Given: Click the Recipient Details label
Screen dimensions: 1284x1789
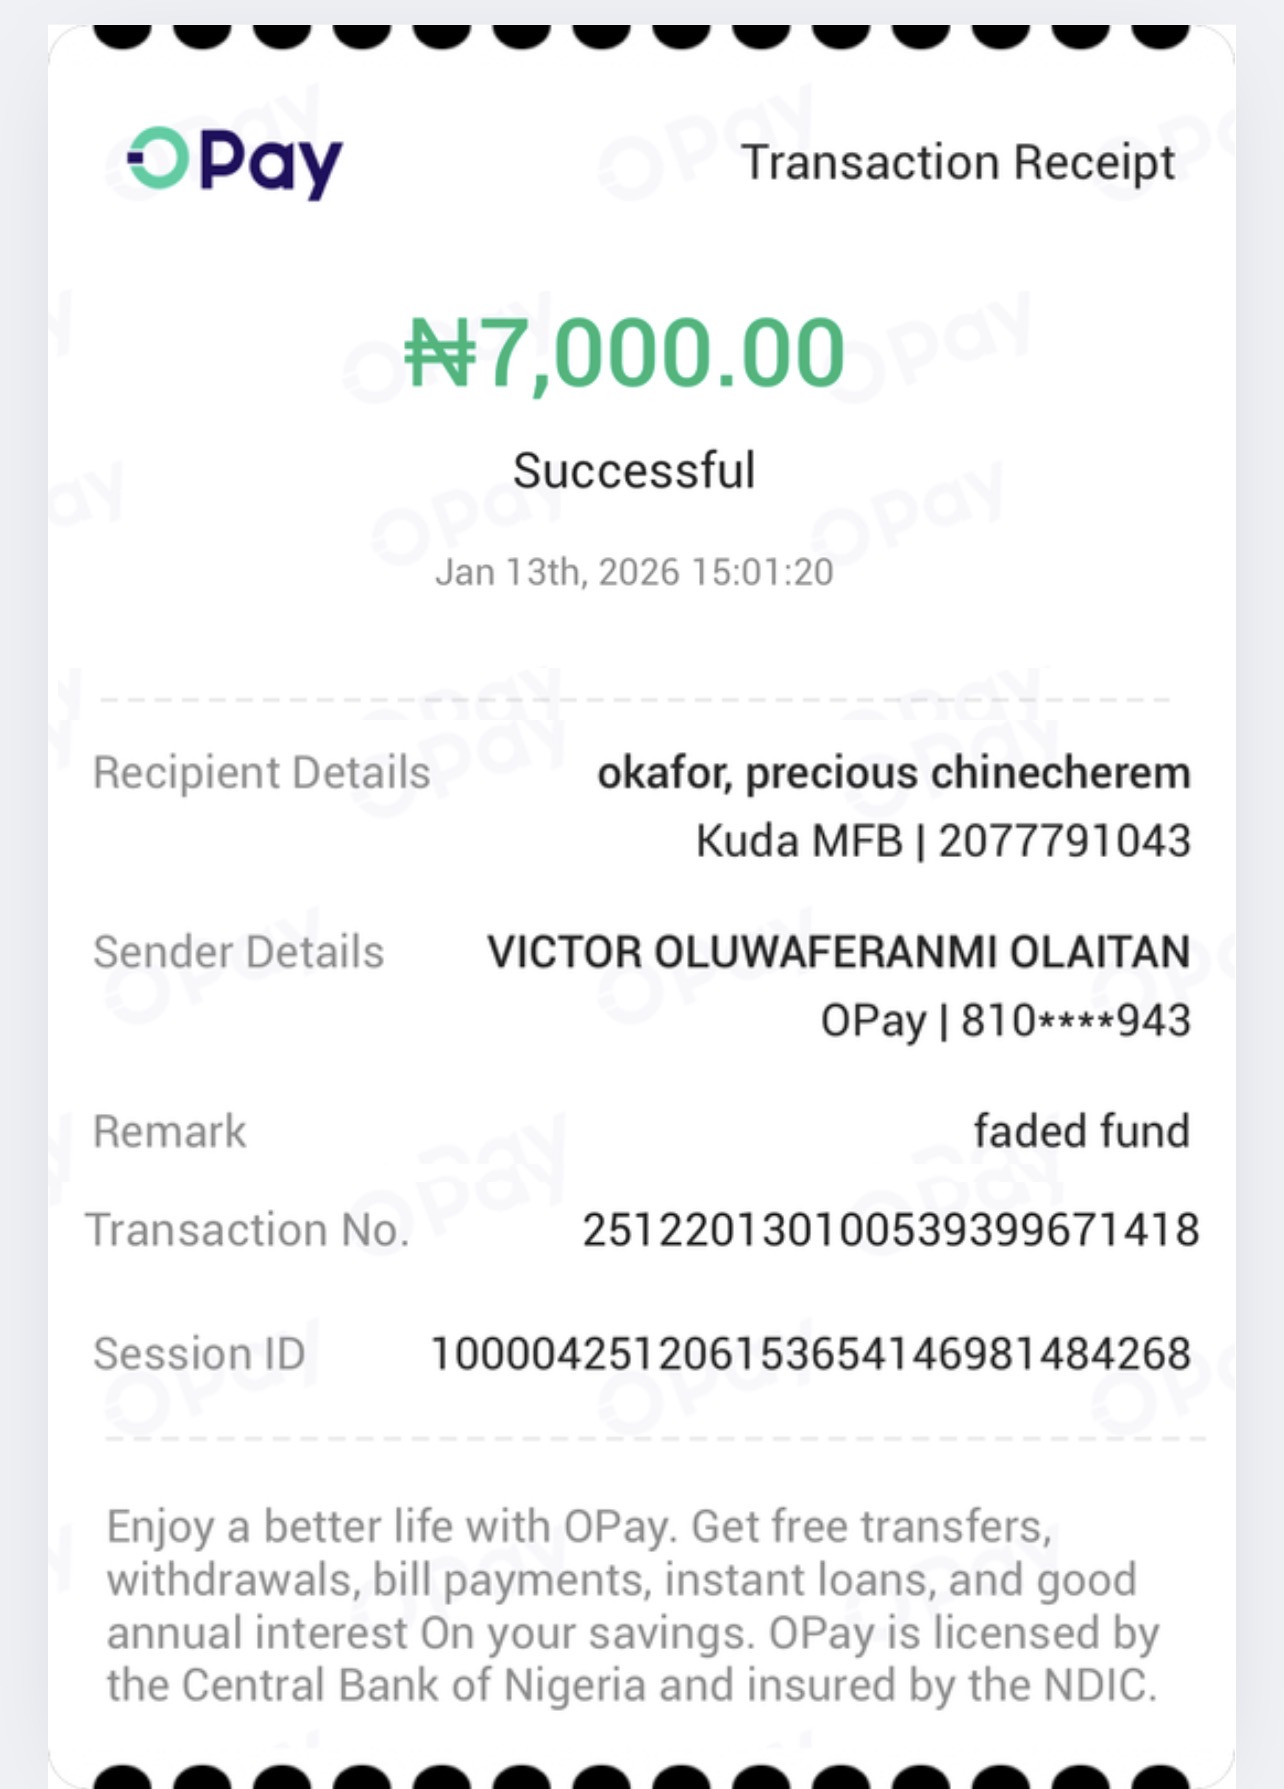Looking at the screenshot, I should tap(261, 772).
